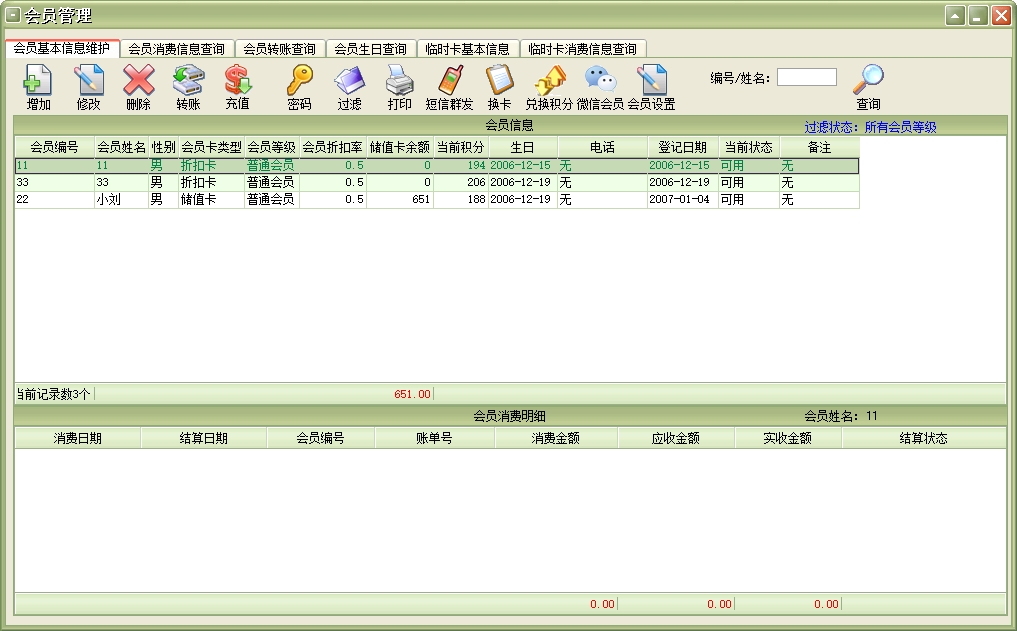Click the 编号/姓名 search input field
The width and height of the screenshot is (1017, 631).
coord(806,78)
